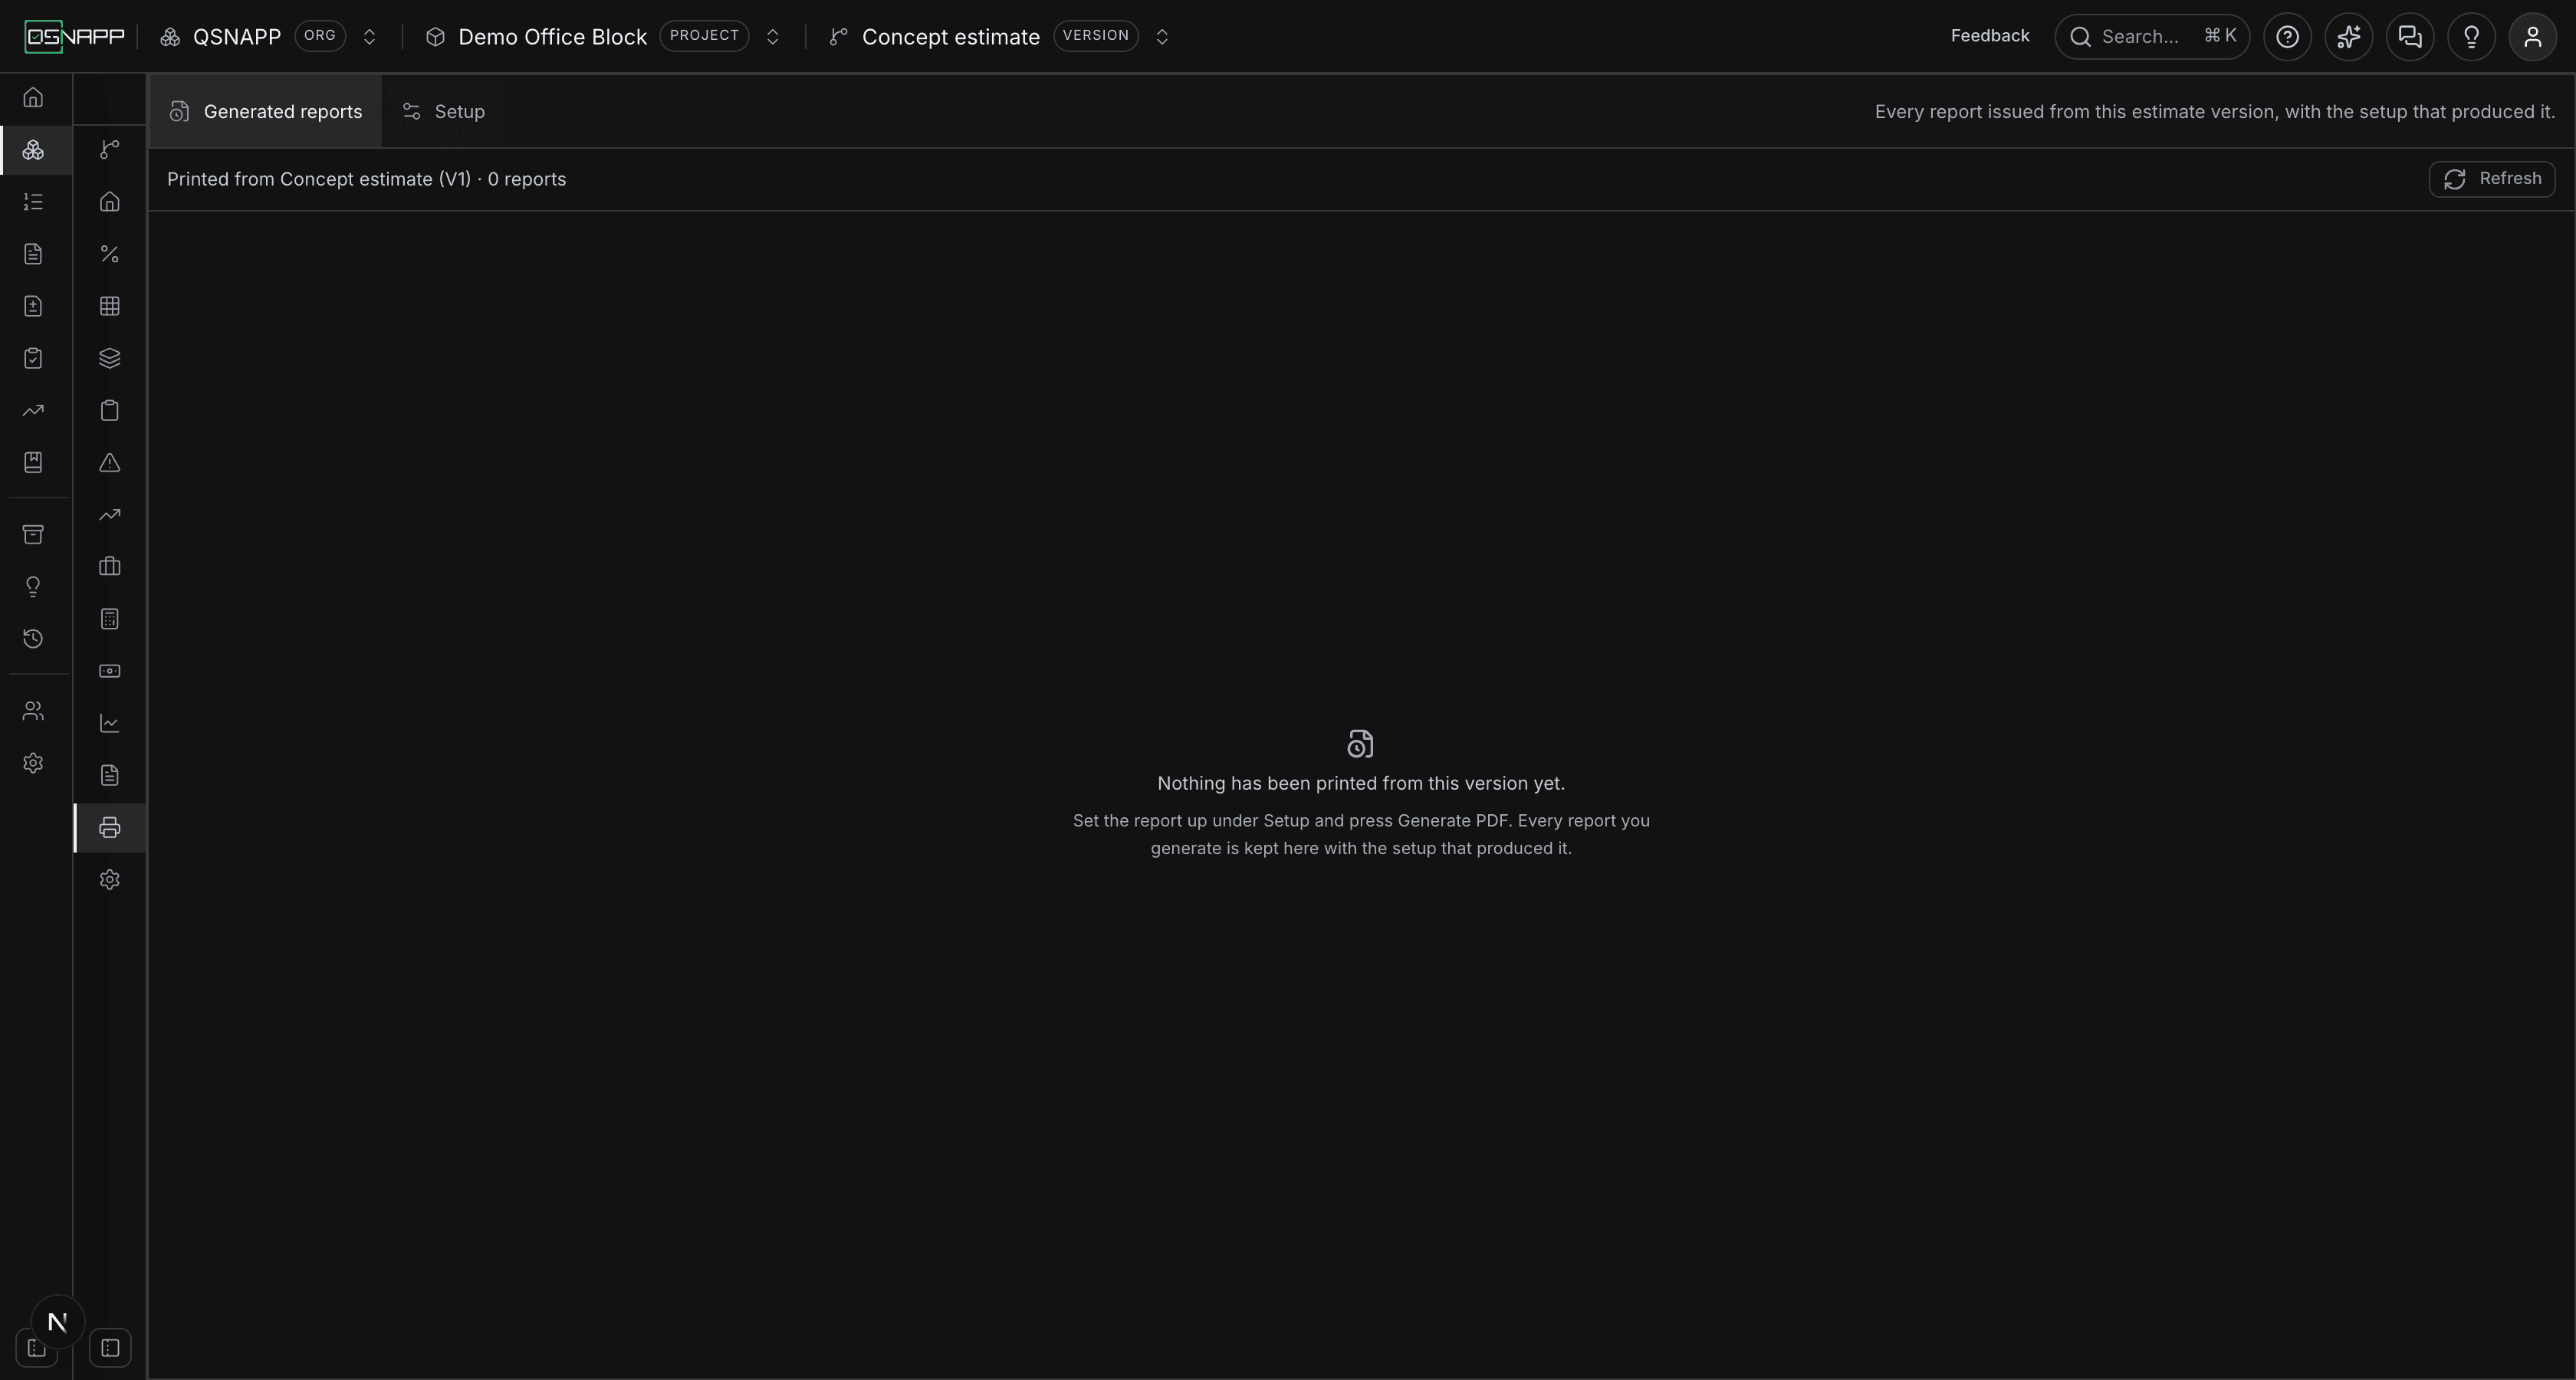The height and width of the screenshot is (1380, 2576).
Task: Select the Generated reports tab
Action: pos(266,112)
